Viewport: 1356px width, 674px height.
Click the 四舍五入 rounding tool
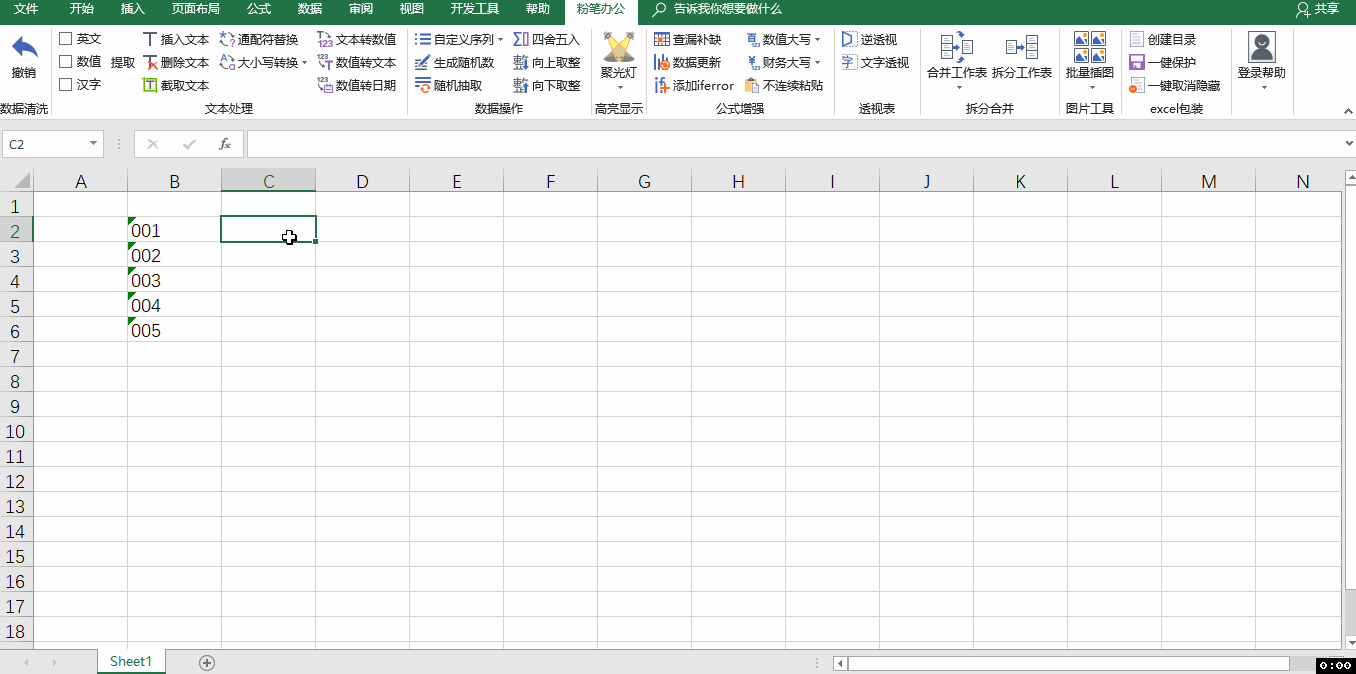coord(546,39)
